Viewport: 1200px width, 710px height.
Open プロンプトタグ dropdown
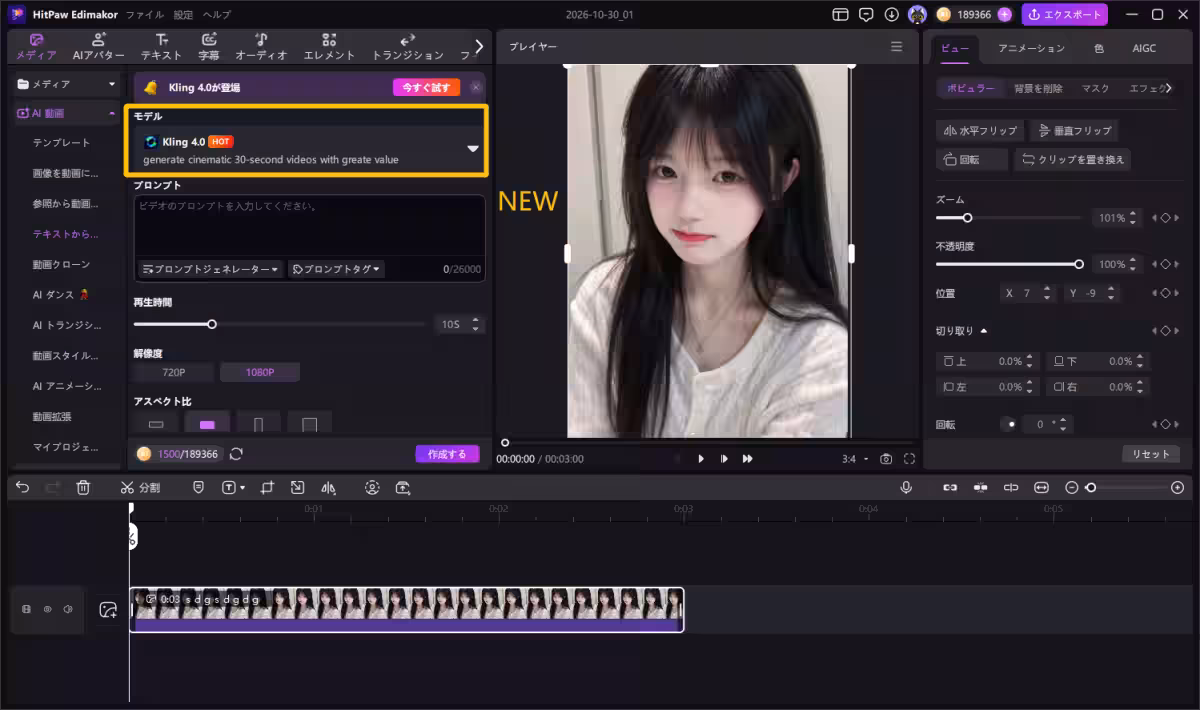point(335,269)
